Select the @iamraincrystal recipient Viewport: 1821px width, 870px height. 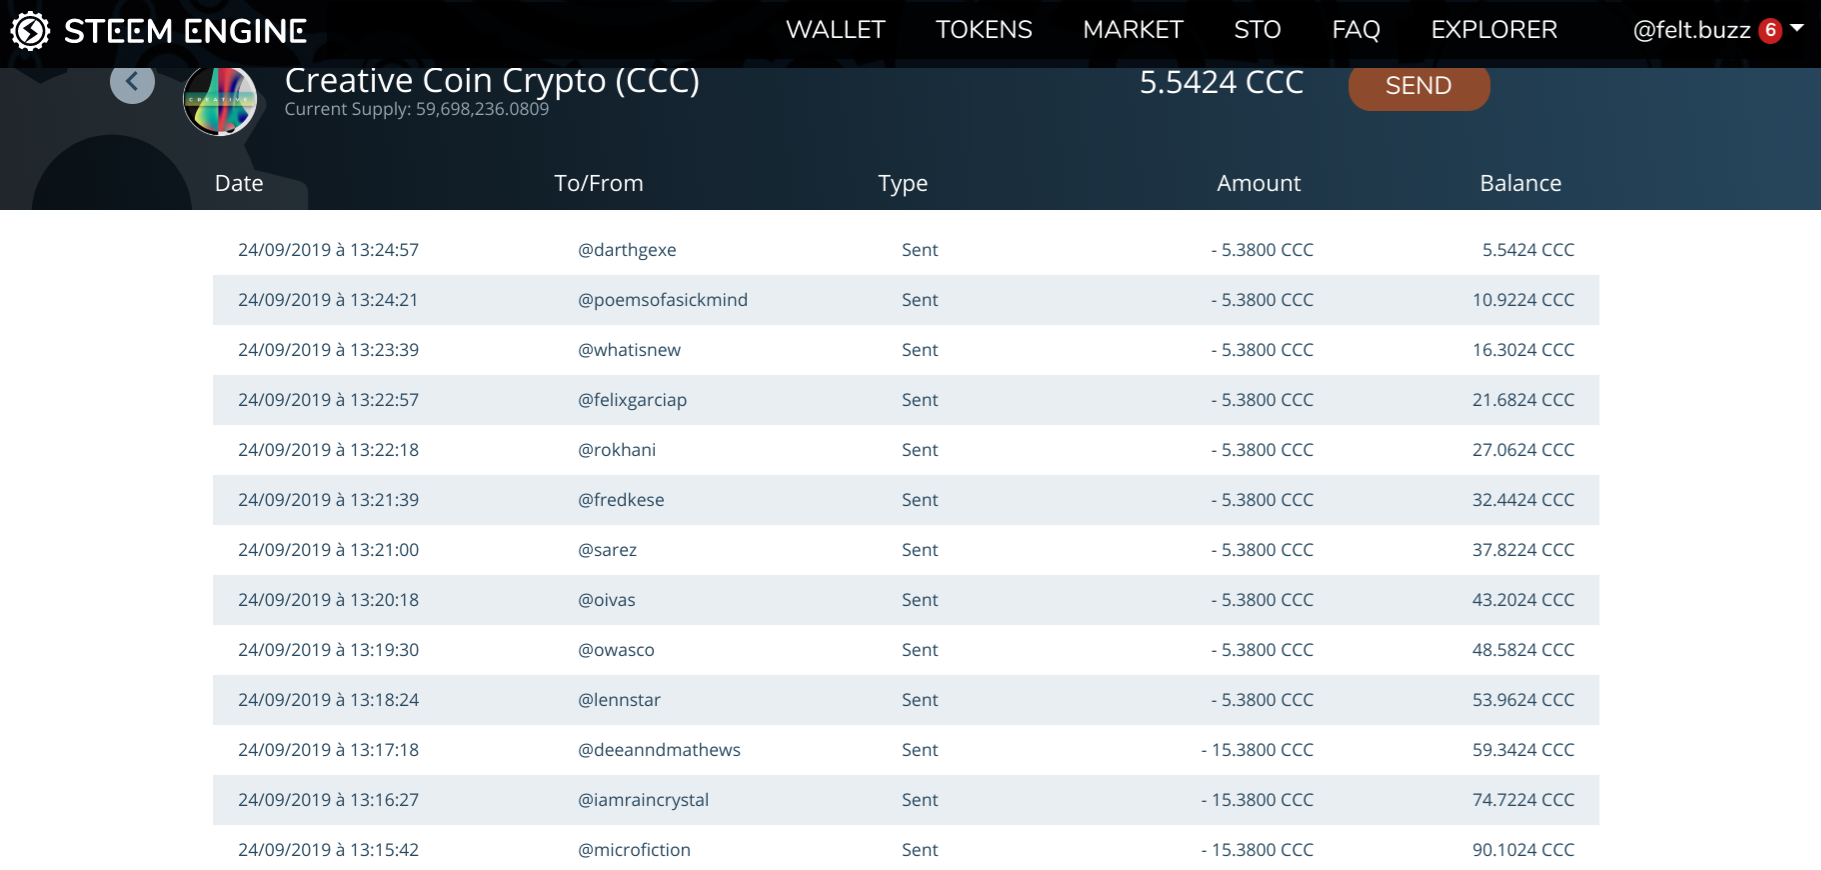point(643,800)
